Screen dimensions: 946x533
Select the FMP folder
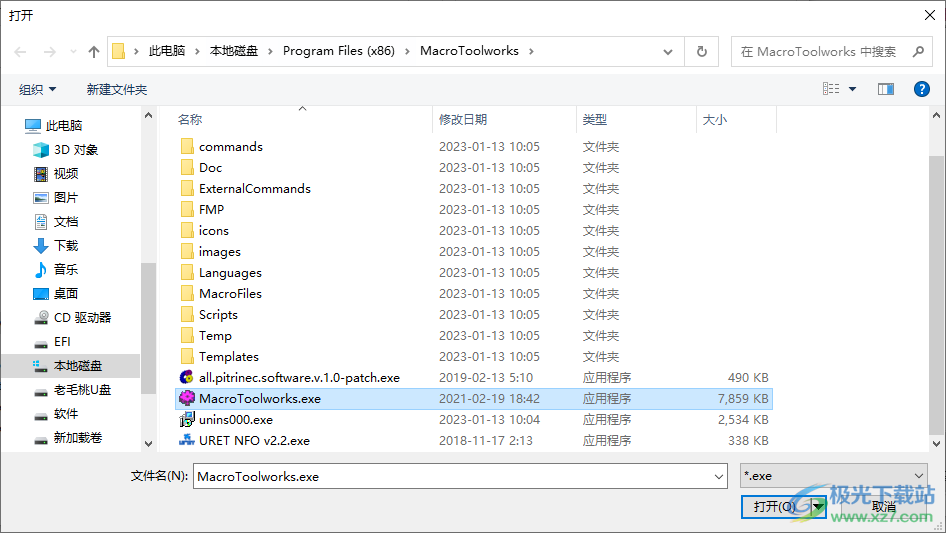coord(211,210)
